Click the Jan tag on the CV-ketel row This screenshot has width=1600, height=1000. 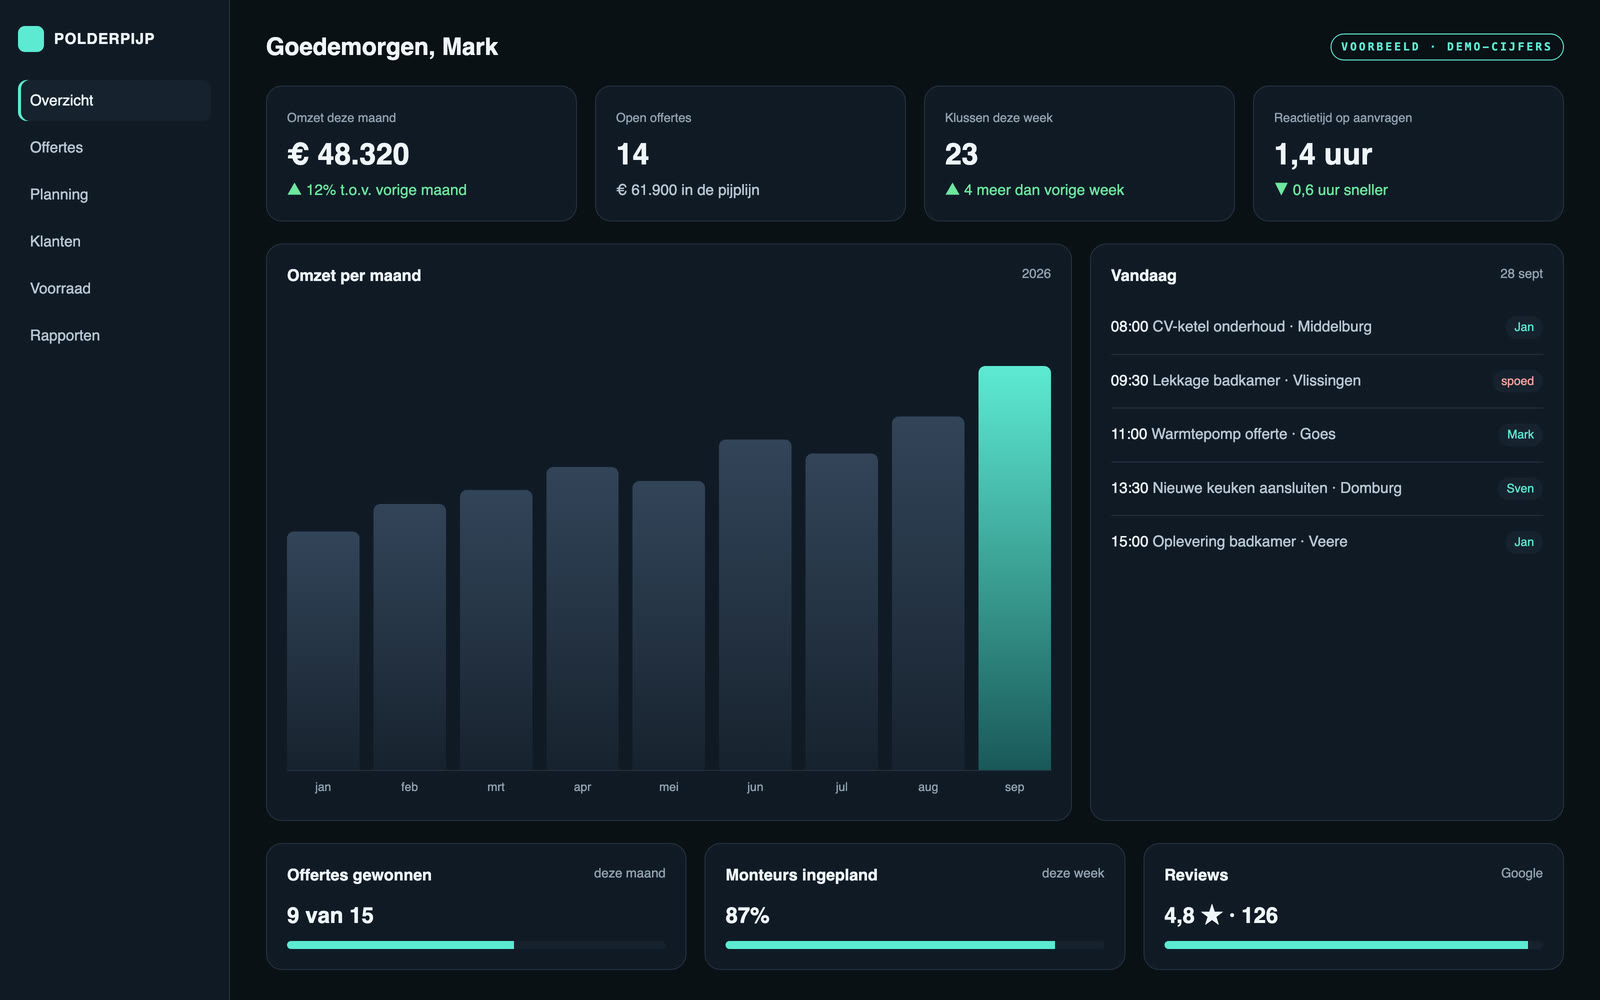coord(1523,327)
